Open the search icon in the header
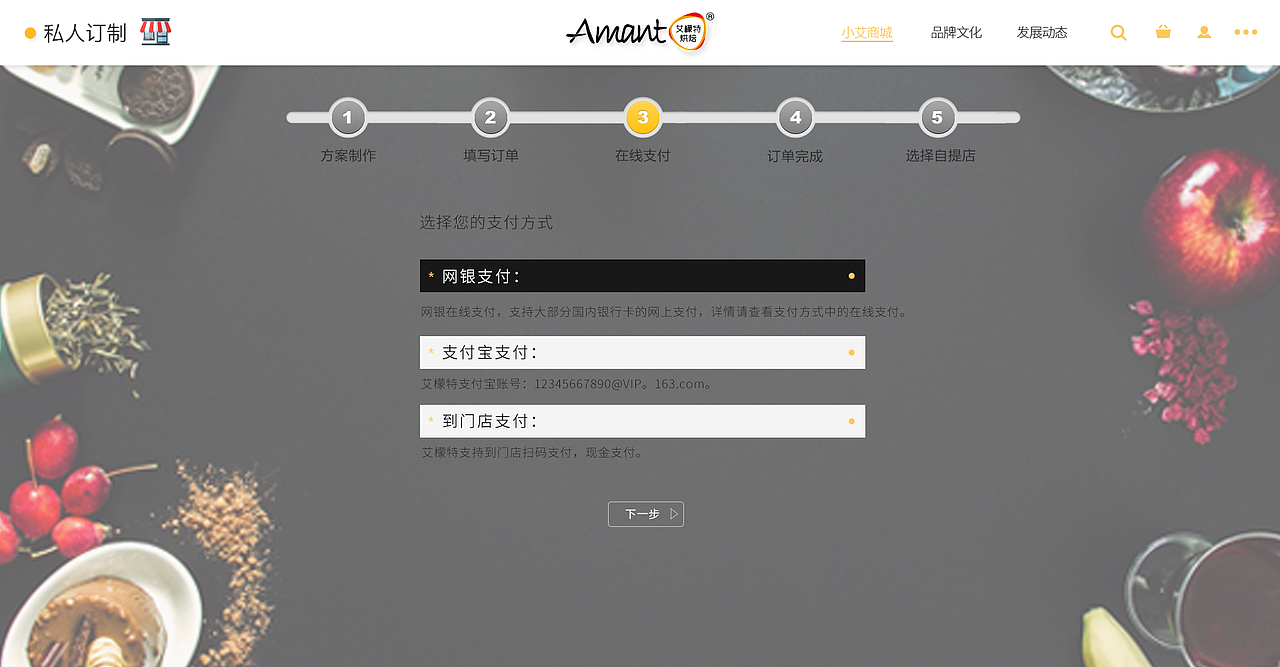The height and width of the screenshot is (667, 1280). (x=1117, y=32)
